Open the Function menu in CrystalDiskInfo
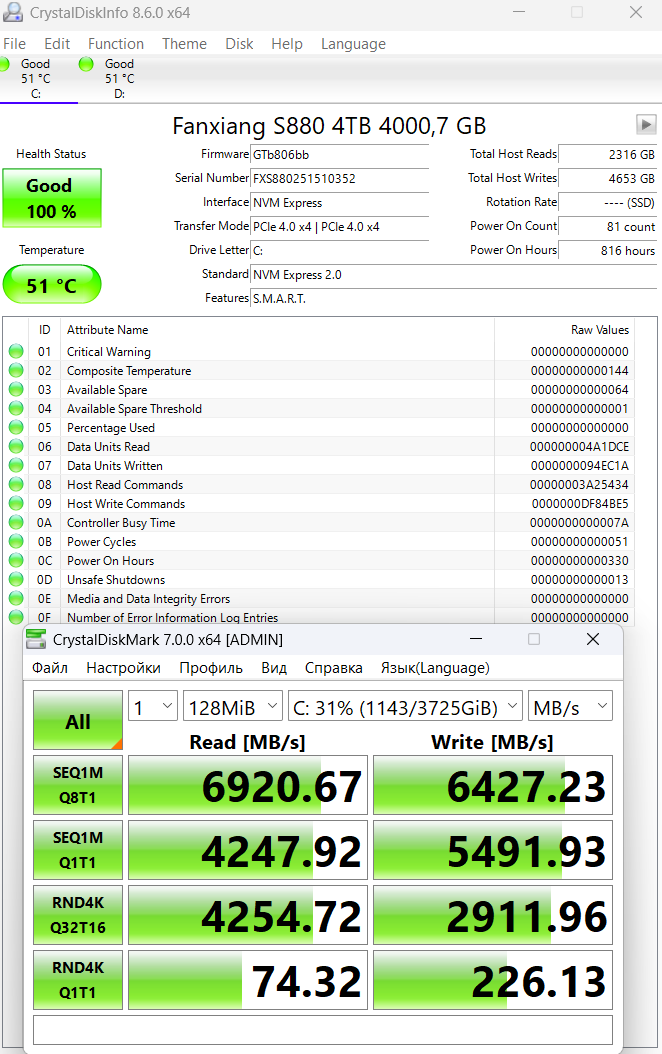 [116, 44]
